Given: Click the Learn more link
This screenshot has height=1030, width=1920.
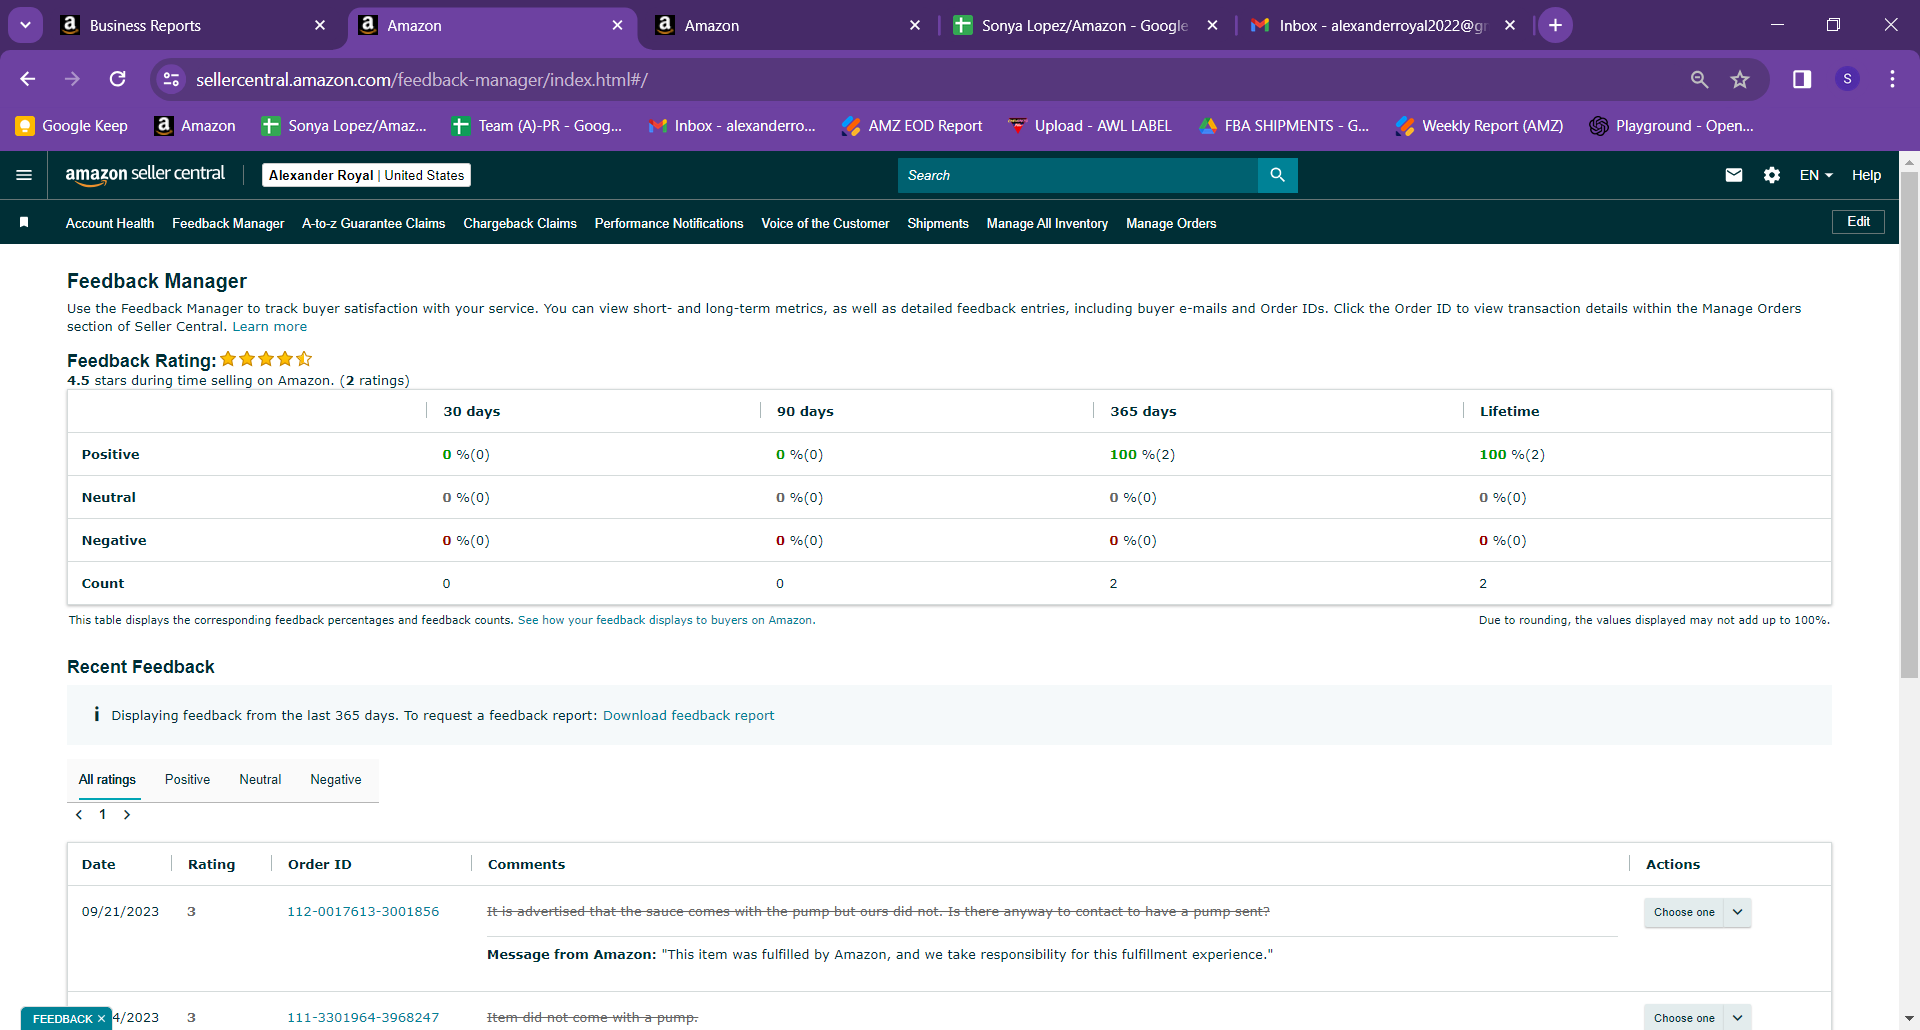Looking at the screenshot, I should [270, 327].
